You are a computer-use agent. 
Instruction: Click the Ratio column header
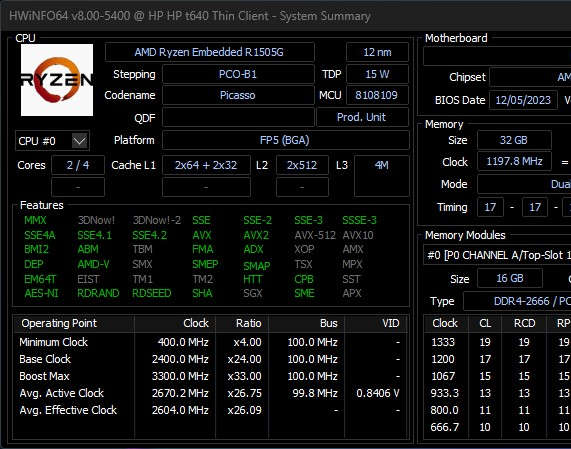point(242,323)
